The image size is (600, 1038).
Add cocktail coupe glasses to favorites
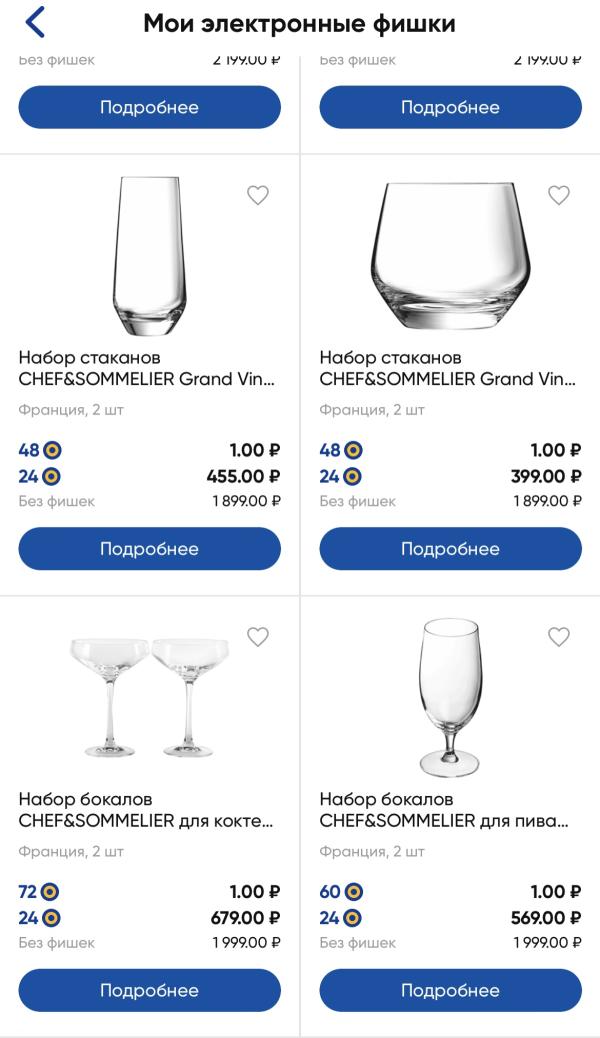pyautogui.click(x=258, y=637)
